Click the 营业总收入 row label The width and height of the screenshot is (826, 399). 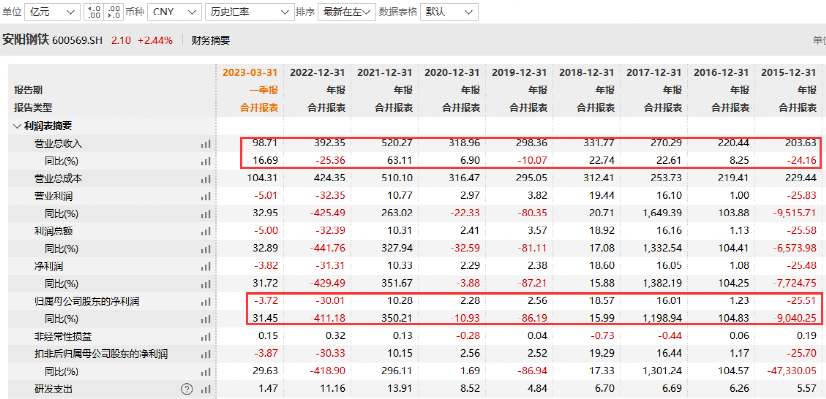tap(58, 144)
